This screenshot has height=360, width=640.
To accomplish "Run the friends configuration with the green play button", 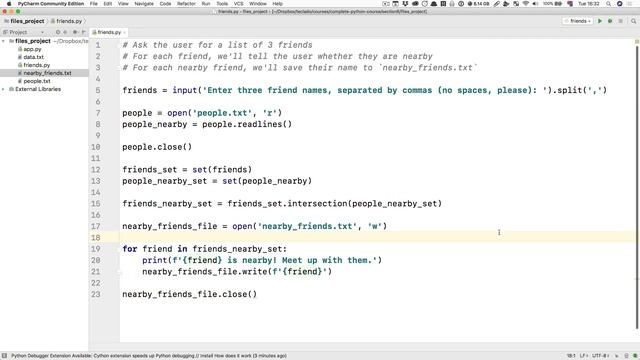I will pos(600,21).
